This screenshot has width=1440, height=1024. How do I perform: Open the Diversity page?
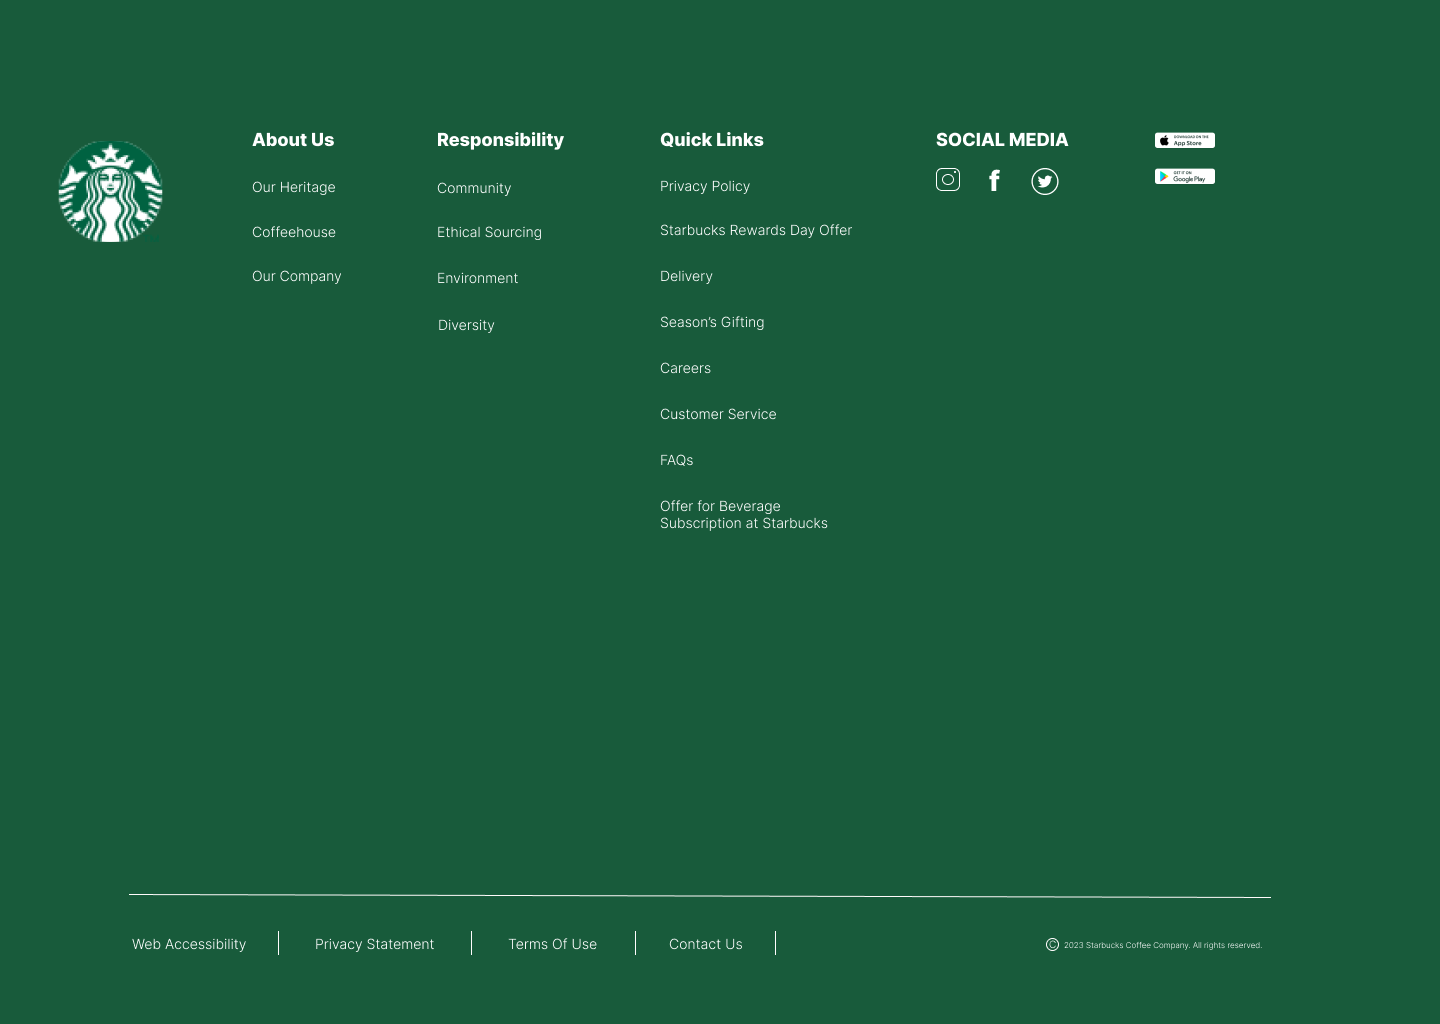point(466,325)
